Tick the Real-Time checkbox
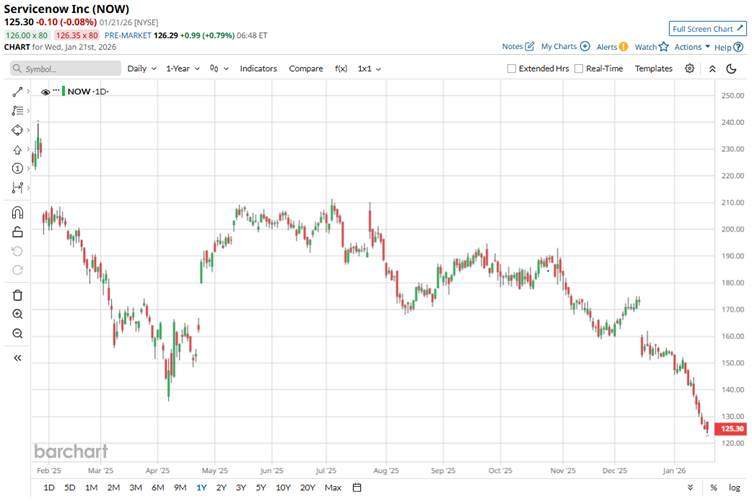Screen dimensions: 752x502 click(x=579, y=69)
